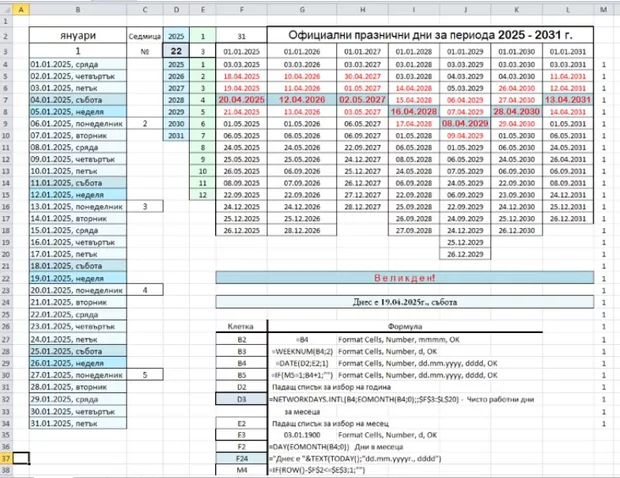Select cell '04.01.2025, събота'

tap(78, 100)
